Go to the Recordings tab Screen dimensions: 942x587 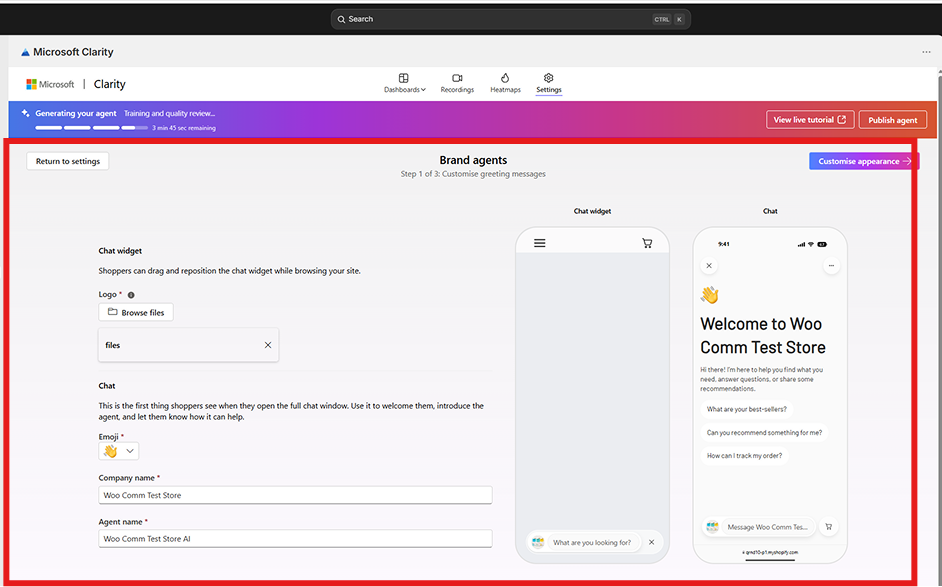point(457,83)
